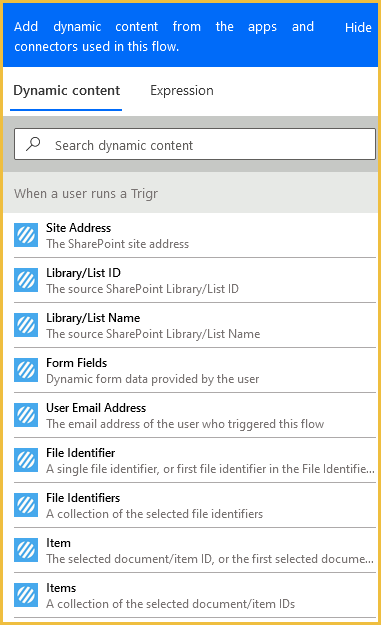Select the icon beside the Item entry
The width and height of the screenshot is (381, 625).
point(26,550)
